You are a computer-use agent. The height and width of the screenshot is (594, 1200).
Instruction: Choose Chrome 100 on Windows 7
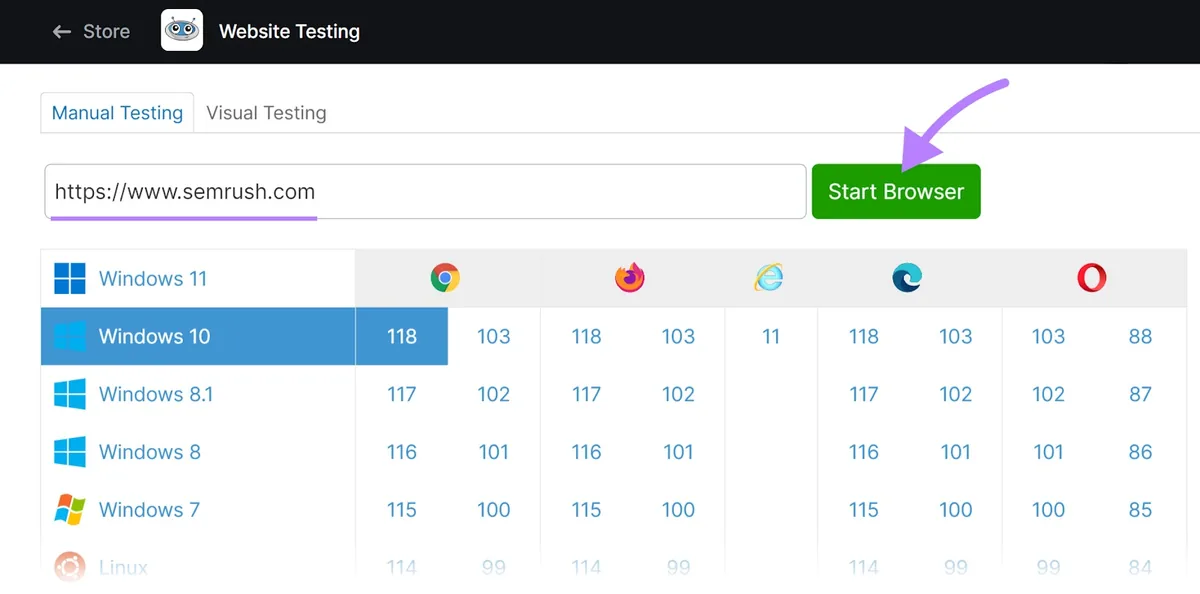coord(494,510)
